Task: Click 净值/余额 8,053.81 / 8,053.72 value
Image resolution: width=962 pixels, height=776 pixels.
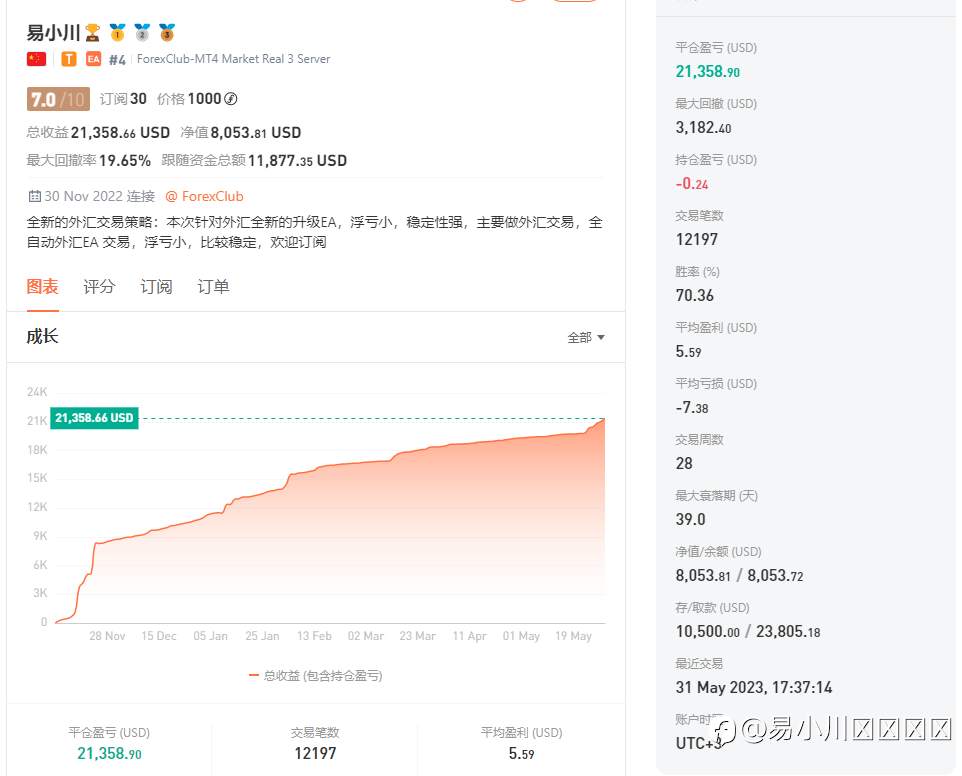Action: [x=739, y=575]
